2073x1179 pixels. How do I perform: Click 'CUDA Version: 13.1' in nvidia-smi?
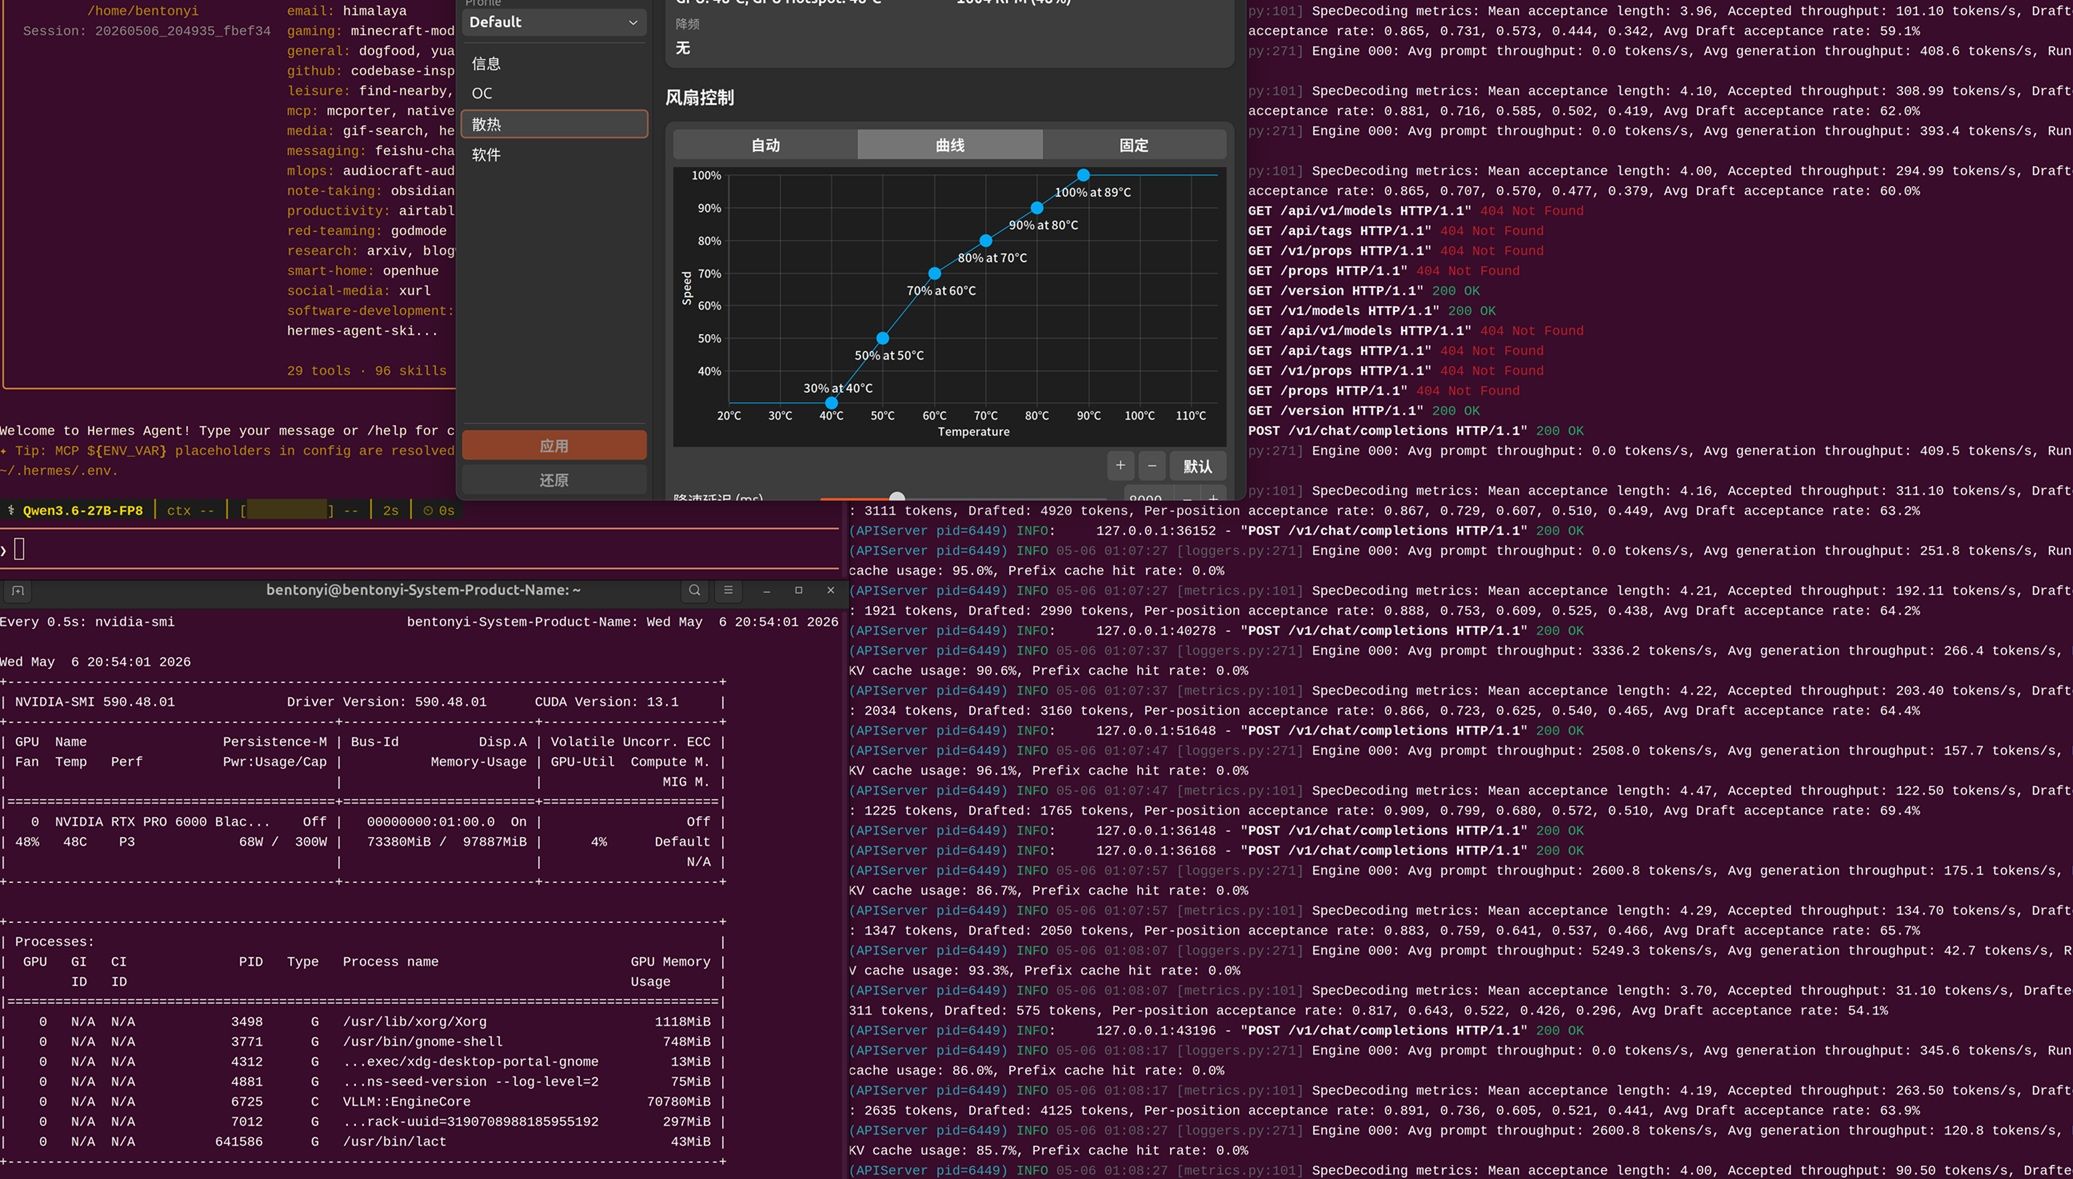pyautogui.click(x=607, y=702)
